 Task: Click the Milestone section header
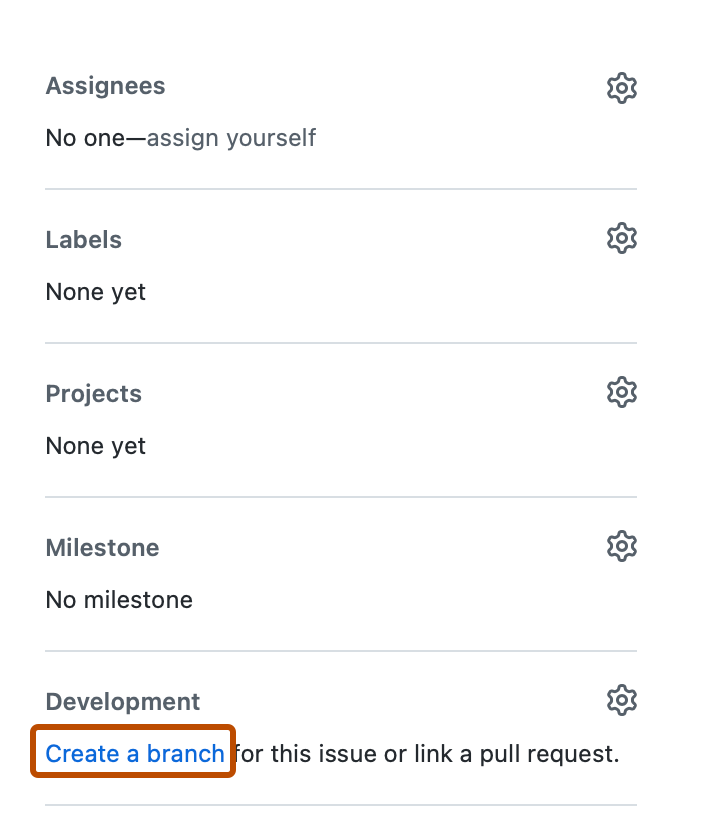click(x=102, y=547)
